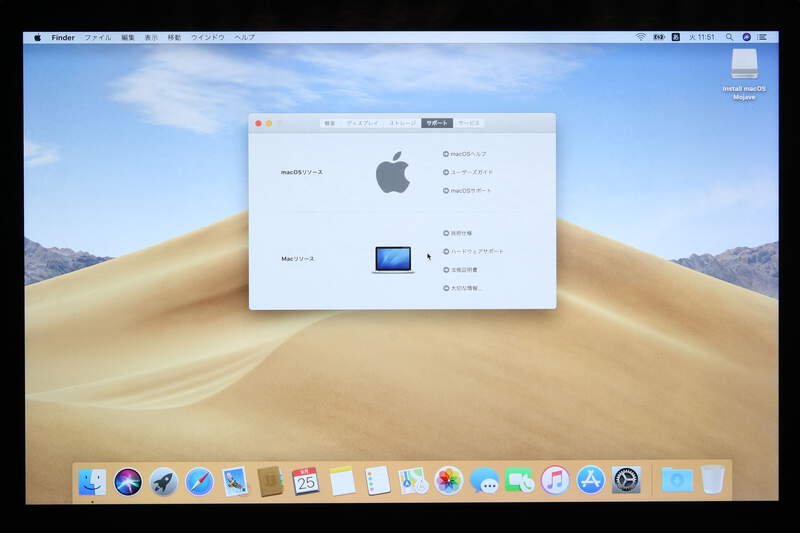Open Launchpad rocket icon in Dock
This screenshot has width=800, height=533.
coord(163,481)
